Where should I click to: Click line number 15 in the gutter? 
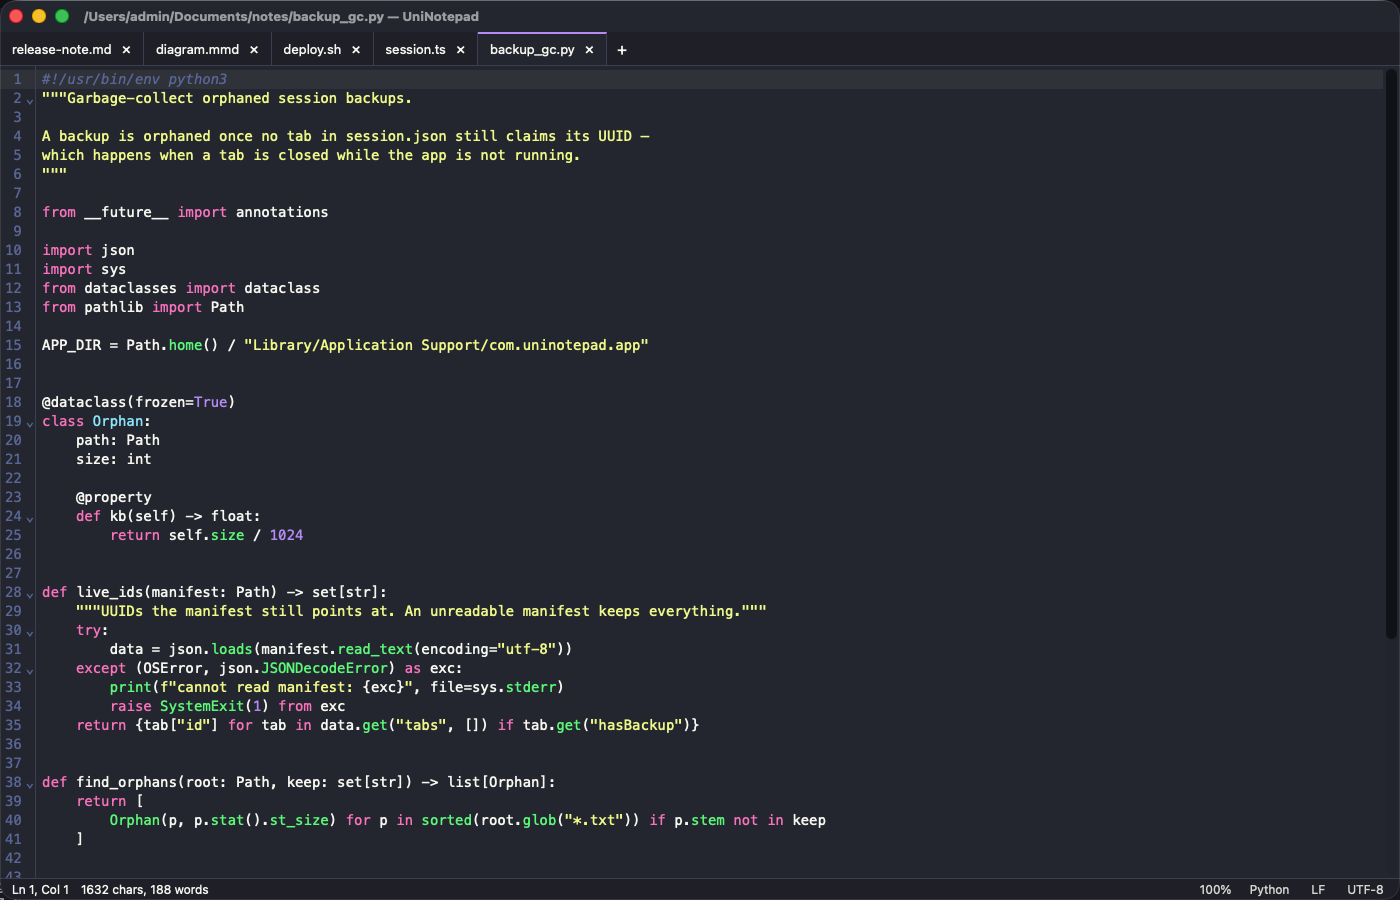[x=13, y=345]
